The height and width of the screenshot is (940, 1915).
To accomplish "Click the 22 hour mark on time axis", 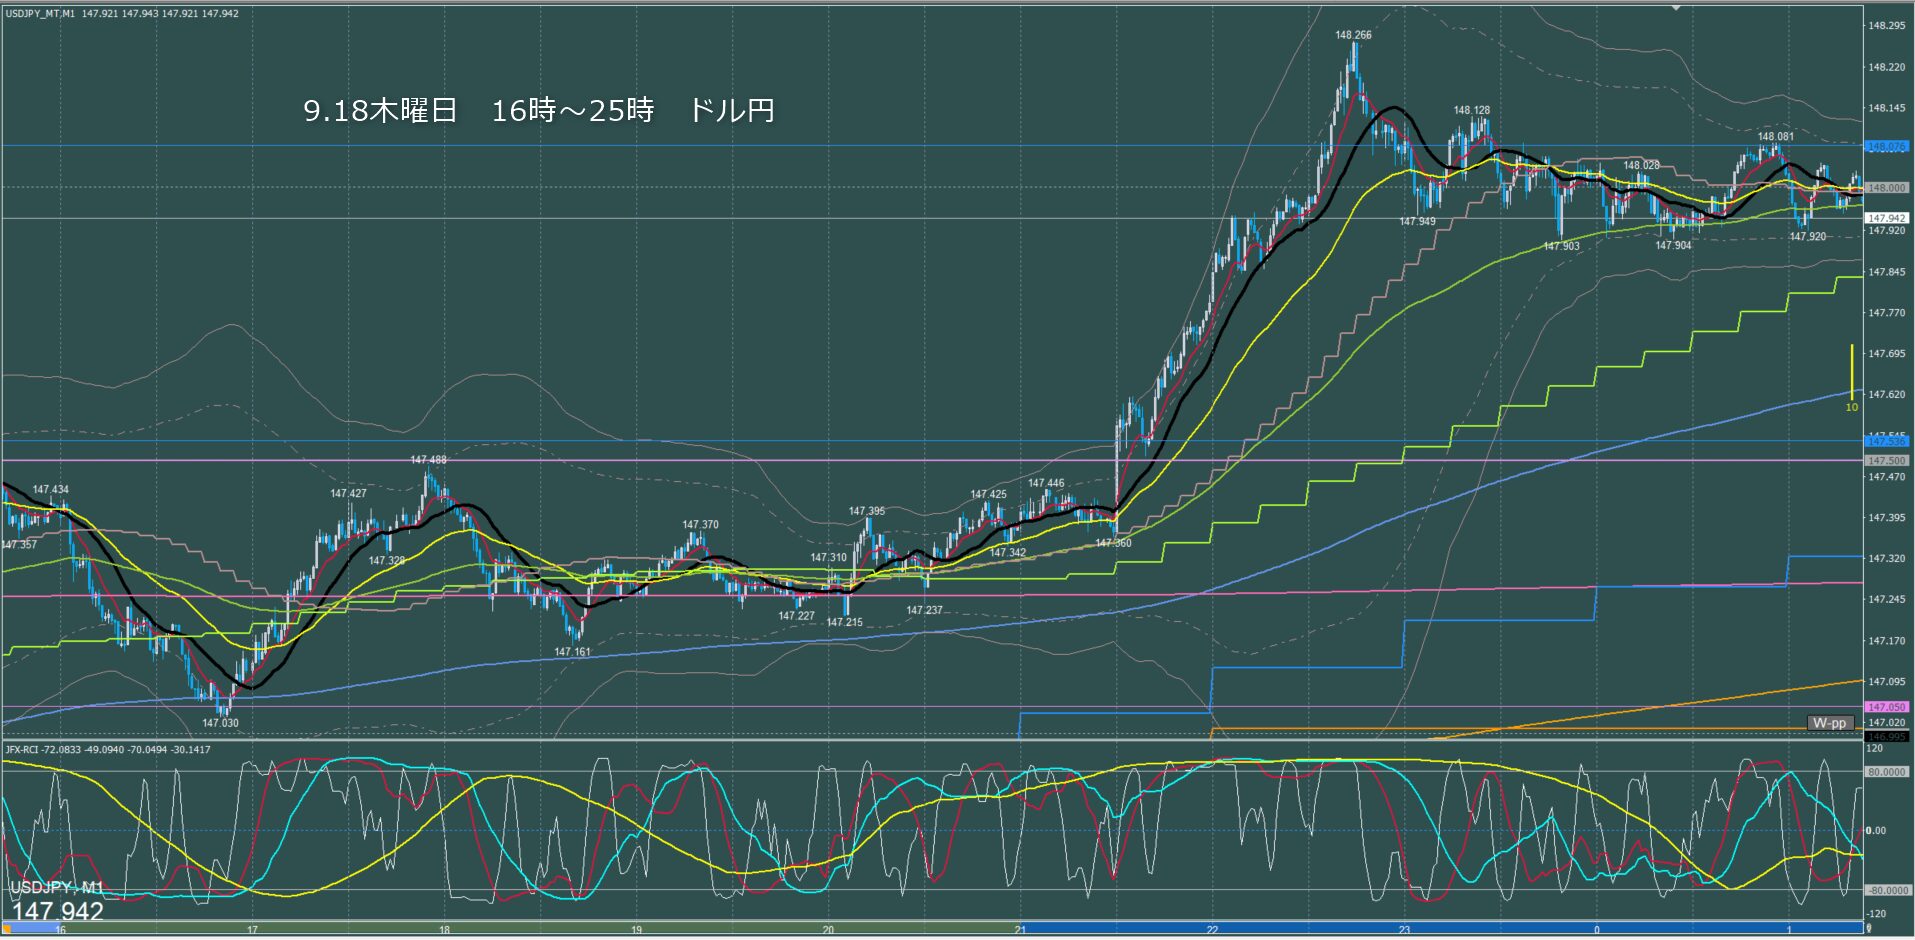I will (1212, 930).
